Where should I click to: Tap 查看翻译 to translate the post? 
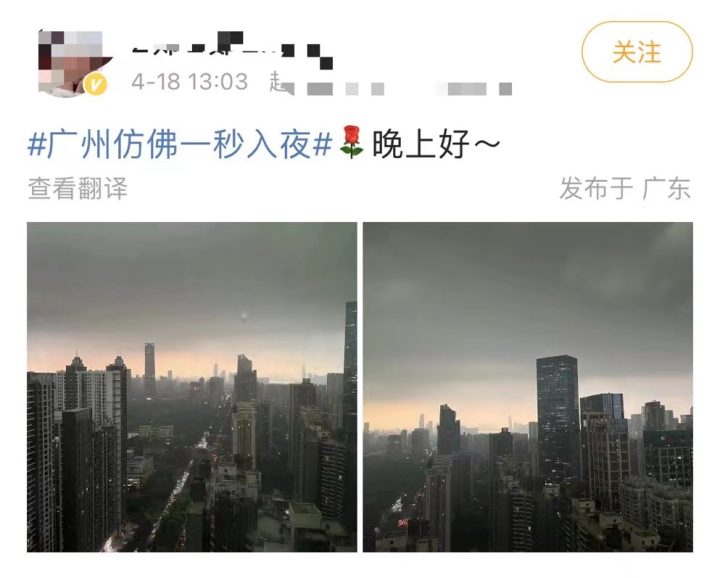[x=78, y=188]
